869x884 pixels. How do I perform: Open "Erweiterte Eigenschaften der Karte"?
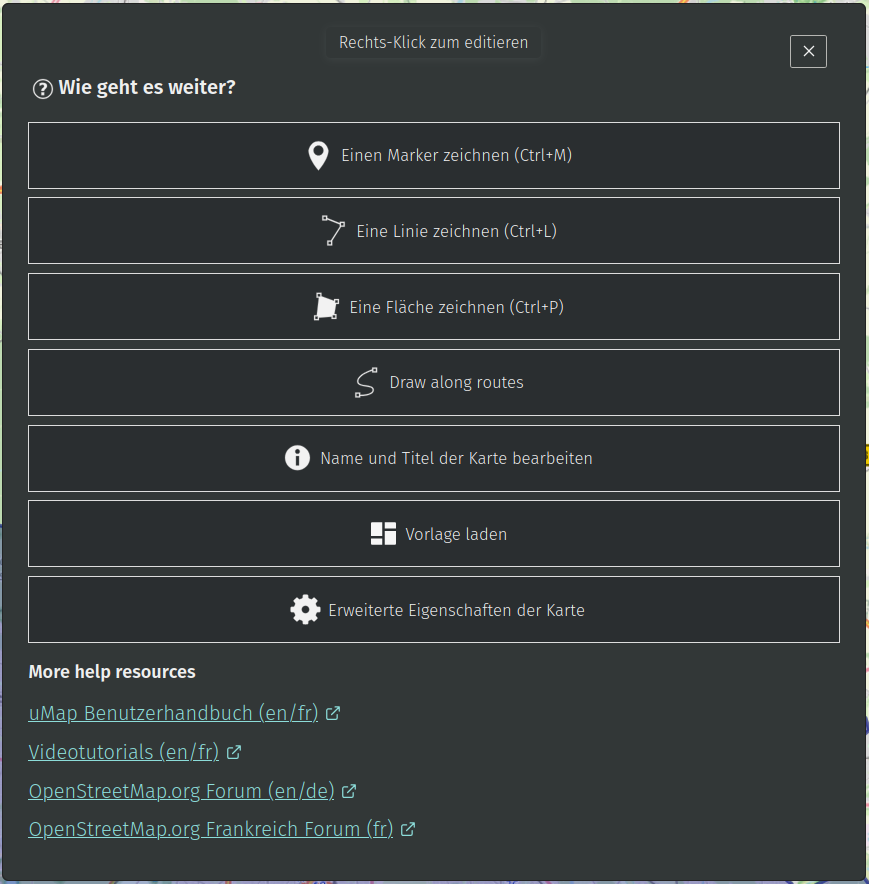[x=456, y=610]
